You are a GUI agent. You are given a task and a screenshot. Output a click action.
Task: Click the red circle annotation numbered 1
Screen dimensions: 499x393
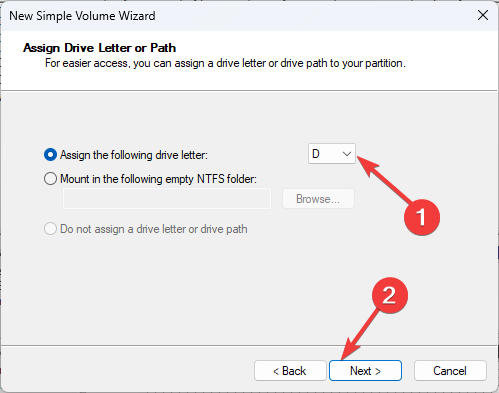(x=422, y=217)
